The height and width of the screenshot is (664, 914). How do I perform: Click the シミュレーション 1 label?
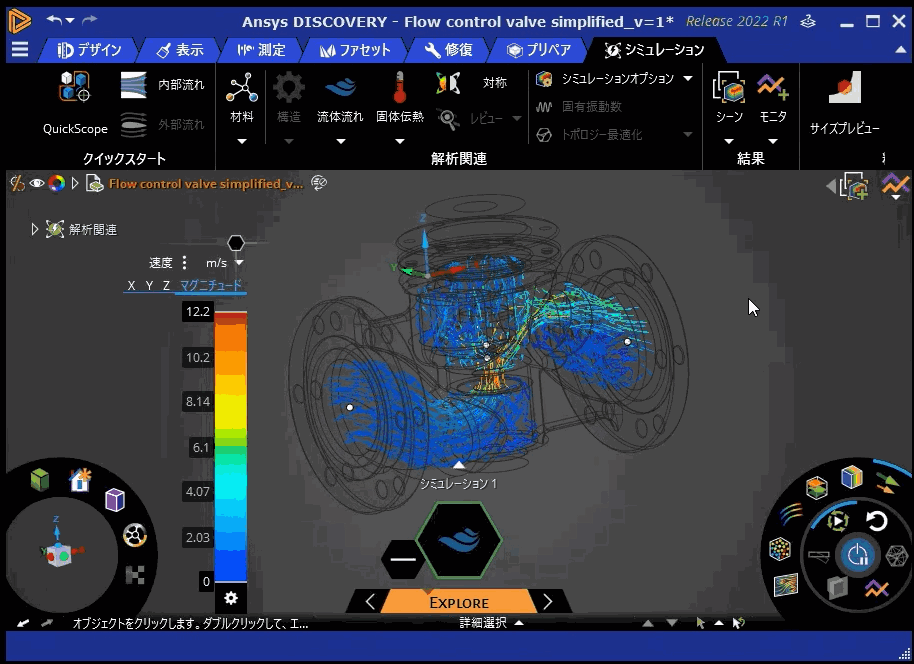point(458,483)
